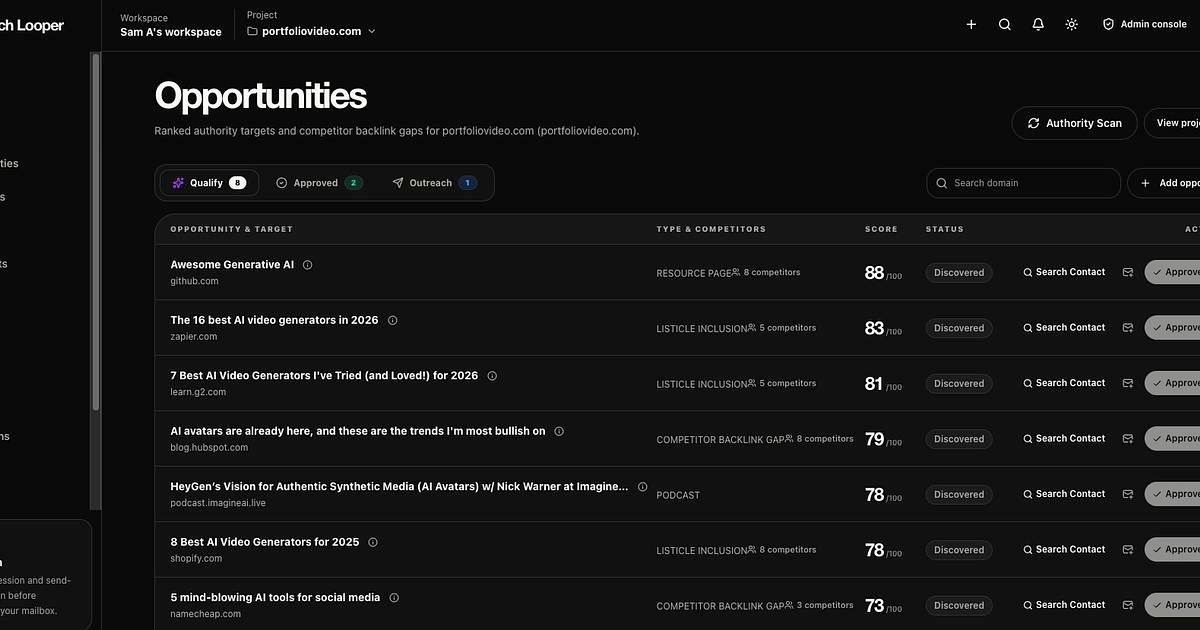Select Sam A's workspace label

pos(171,32)
